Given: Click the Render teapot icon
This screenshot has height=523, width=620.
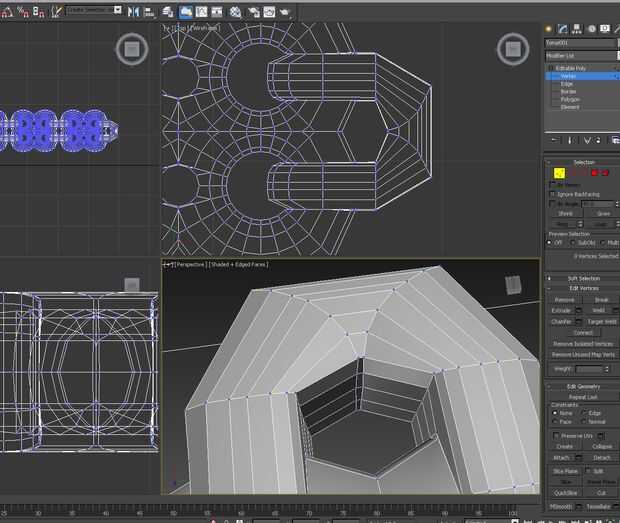Looking at the screenshot, I should pos(285,11).
